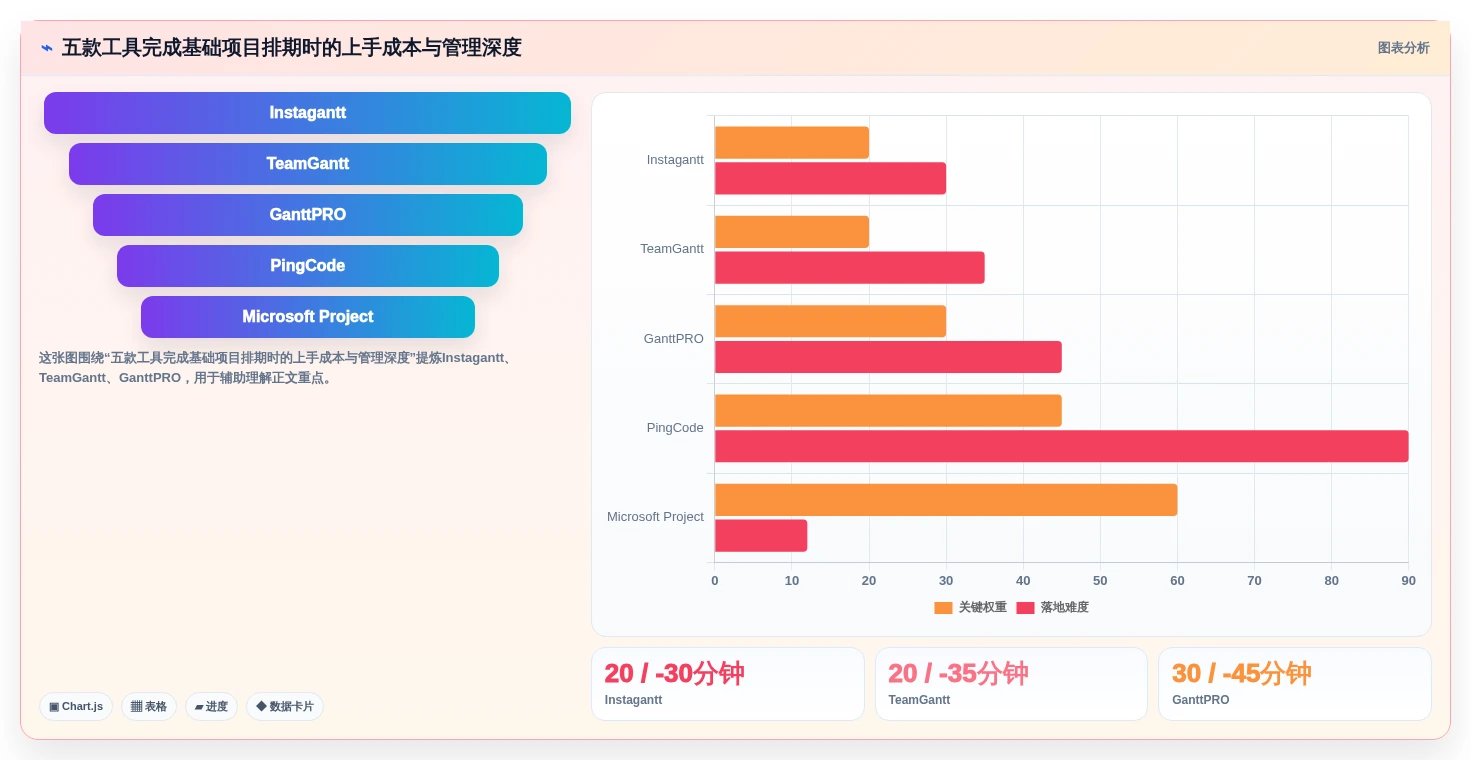Toggle the 落地难度 legend item
The image size is (1471, 760).
[x=1052, y=607]
